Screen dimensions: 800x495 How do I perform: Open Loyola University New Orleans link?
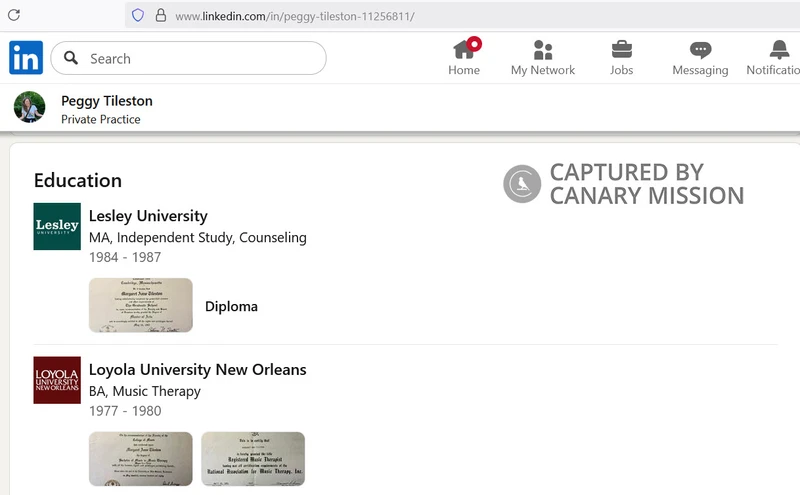(x=197, y=369)
